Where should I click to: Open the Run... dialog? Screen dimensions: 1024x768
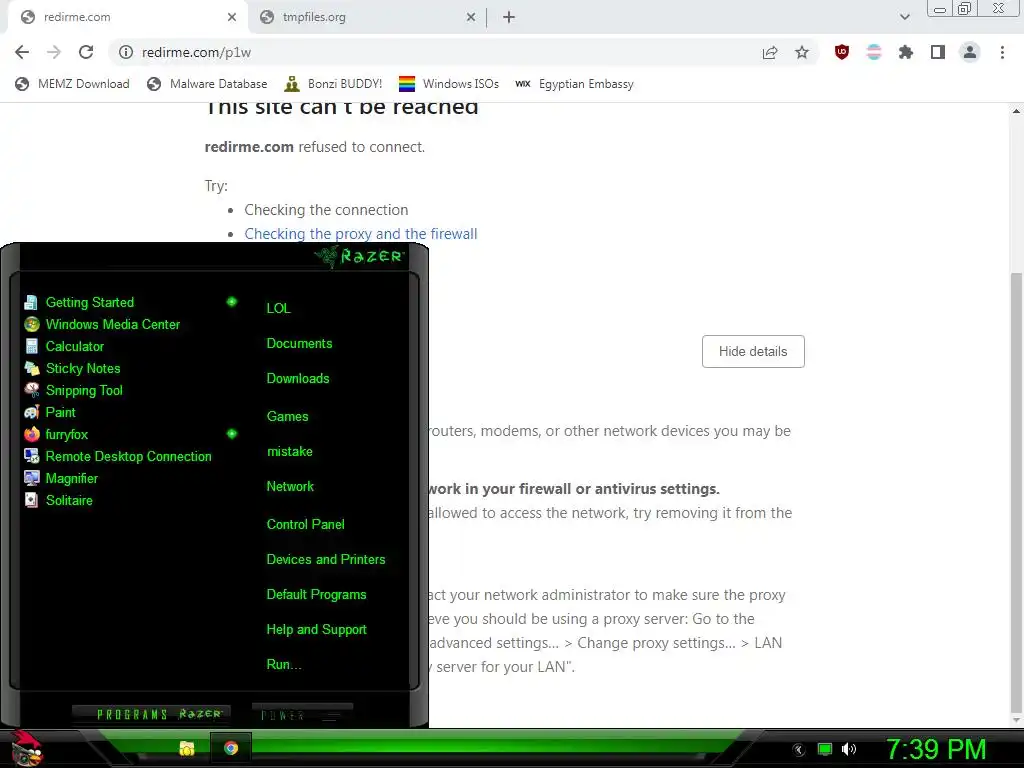tap(284, 665)
